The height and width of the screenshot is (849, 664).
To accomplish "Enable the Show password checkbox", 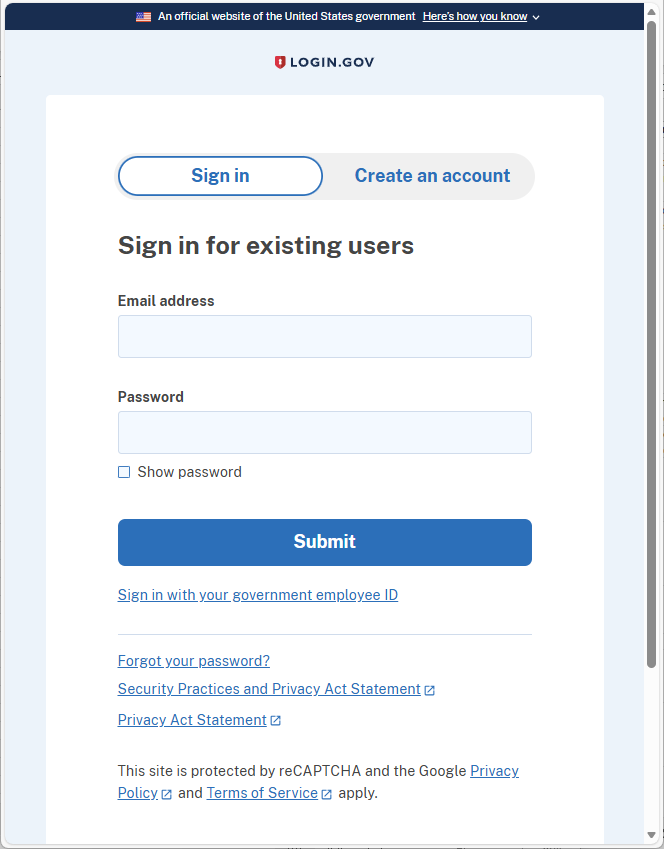I will click(x=124, y=471).
